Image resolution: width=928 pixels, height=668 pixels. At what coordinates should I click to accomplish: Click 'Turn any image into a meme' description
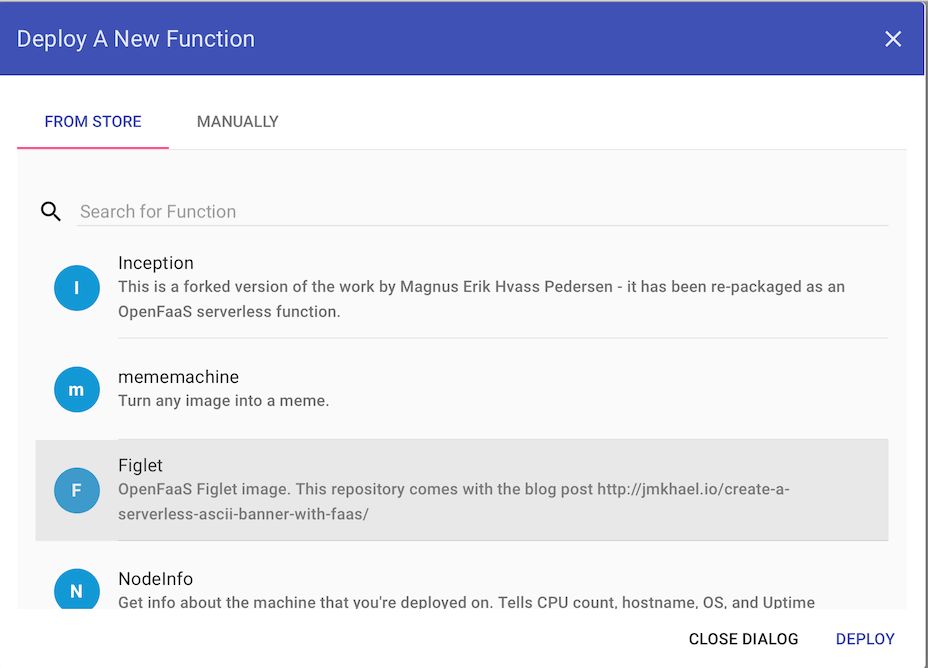tap(224, 401)
